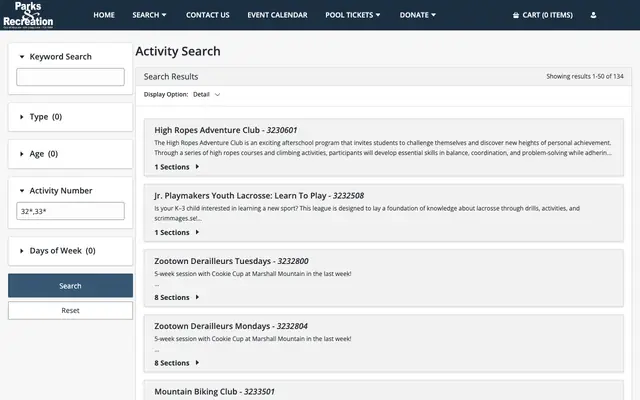Expand the Days of Week filter

click(58, 251)
